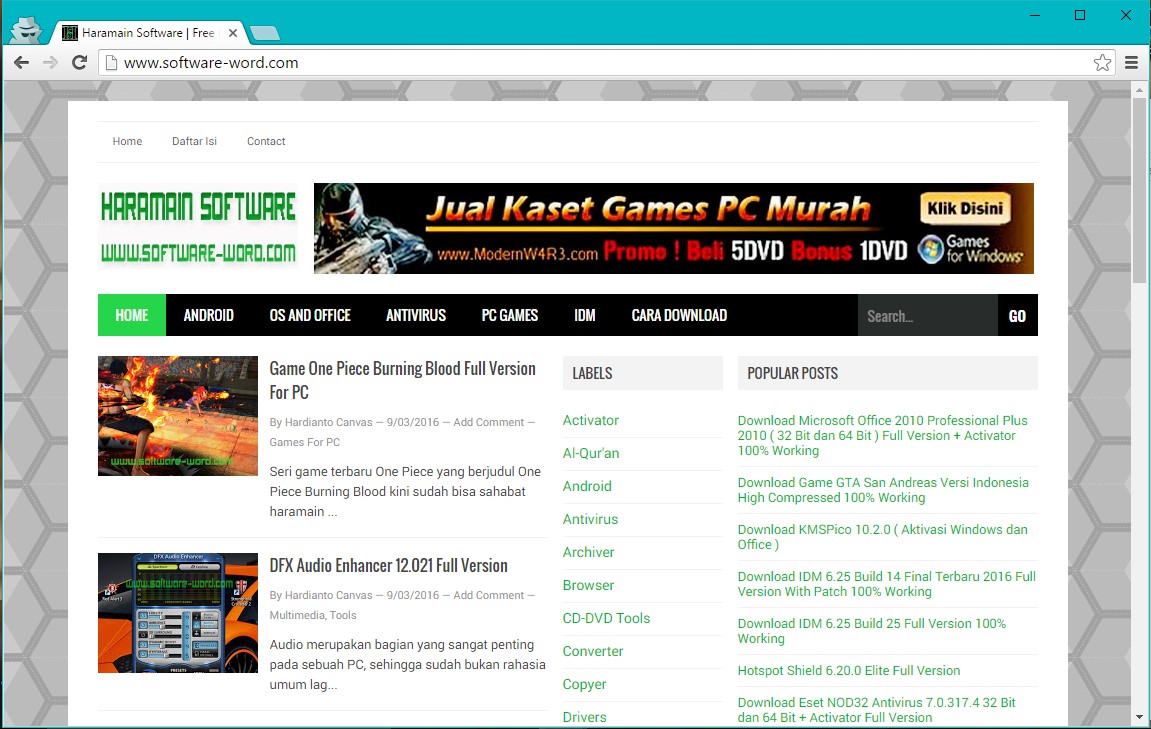Open the Converter label

tap(593, 652)
